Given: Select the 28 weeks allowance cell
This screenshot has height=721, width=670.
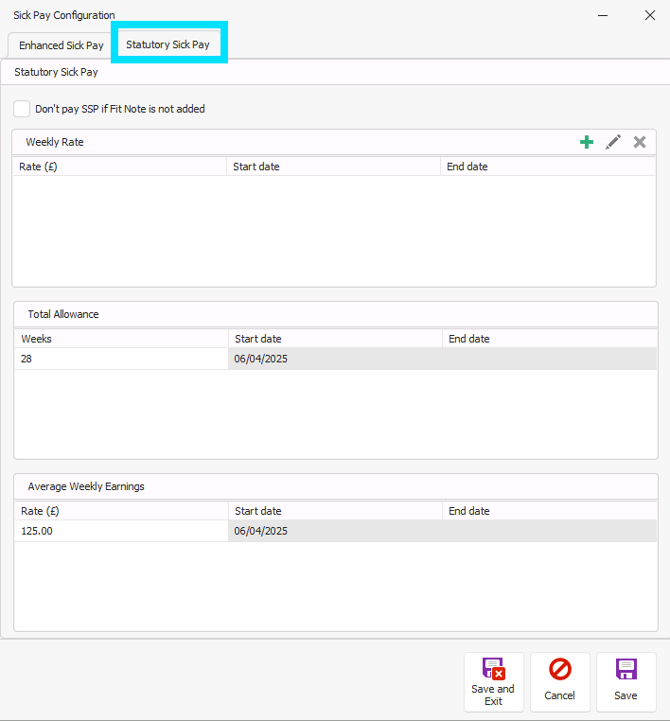Looking at the screenshot, I should pos(121,359).
